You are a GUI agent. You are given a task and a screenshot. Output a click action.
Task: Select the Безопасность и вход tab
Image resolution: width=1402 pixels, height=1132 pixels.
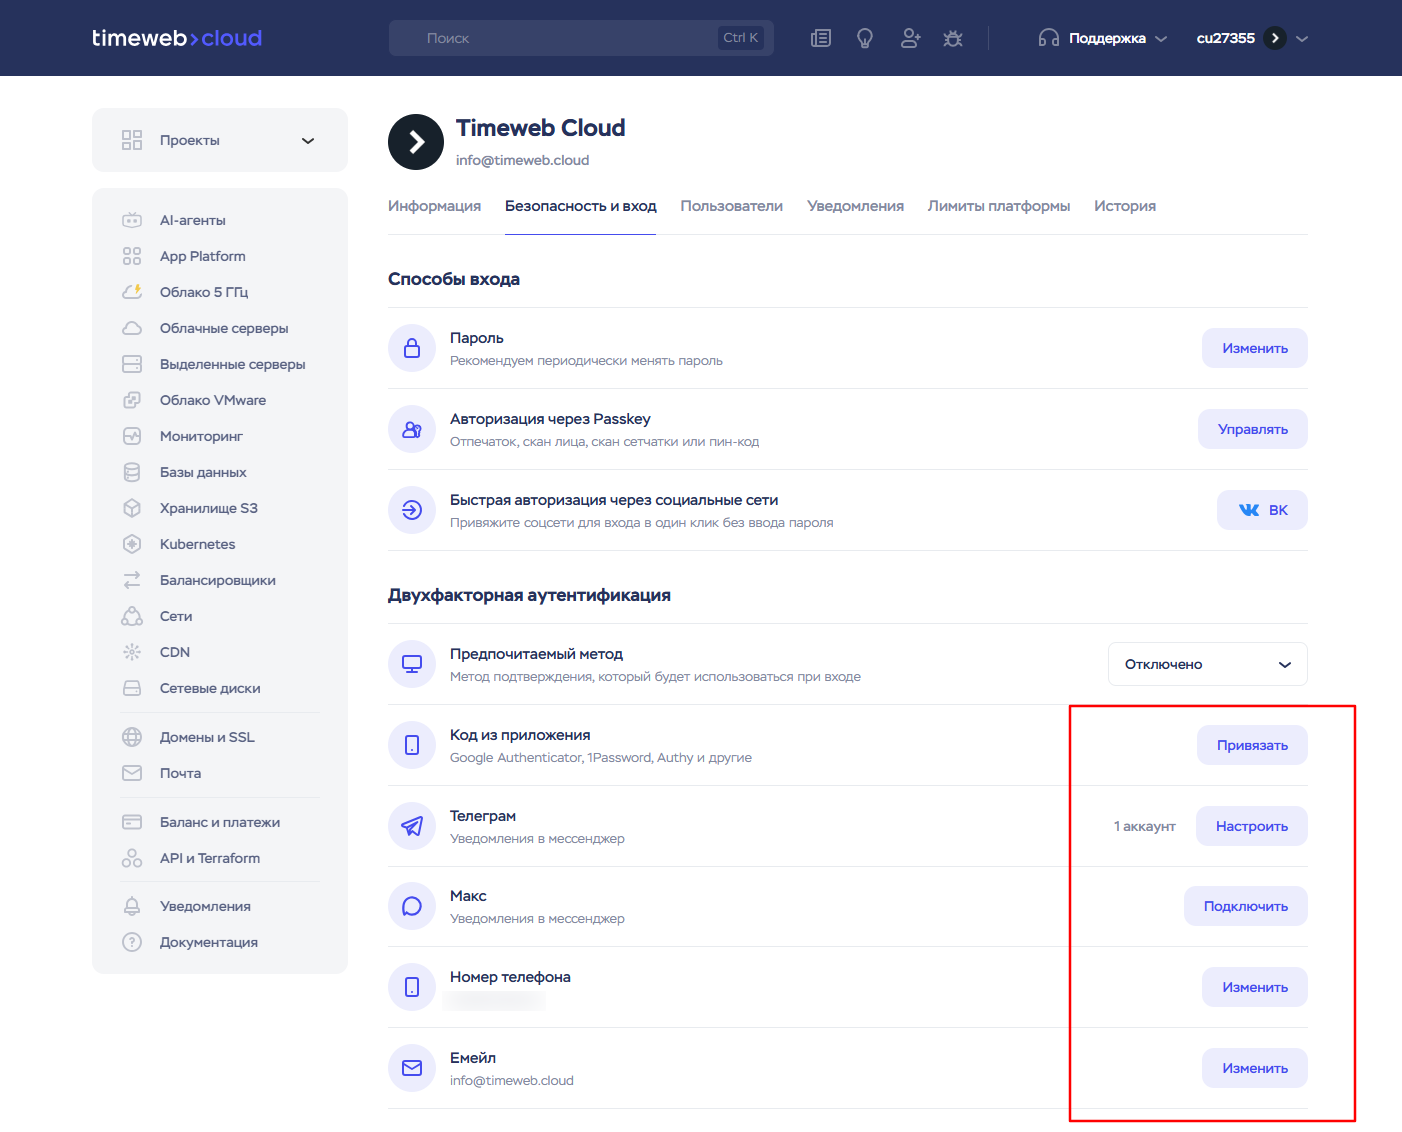coord(580,206)
